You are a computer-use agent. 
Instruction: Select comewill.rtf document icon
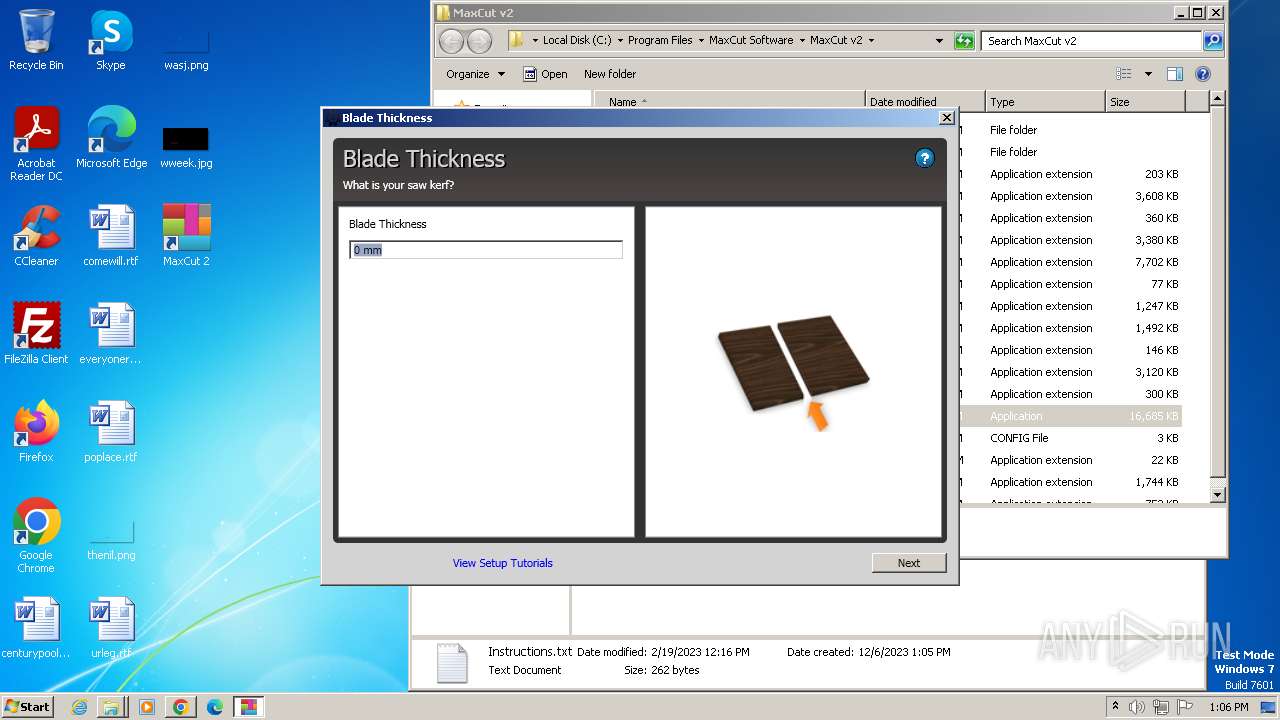pos(111,236)
